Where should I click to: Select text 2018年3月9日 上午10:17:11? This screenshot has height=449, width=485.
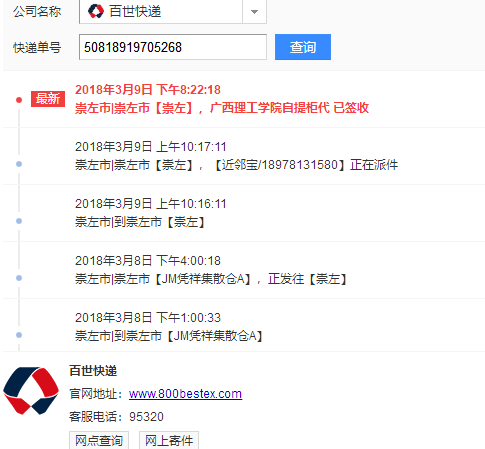(x=151, y=147)
